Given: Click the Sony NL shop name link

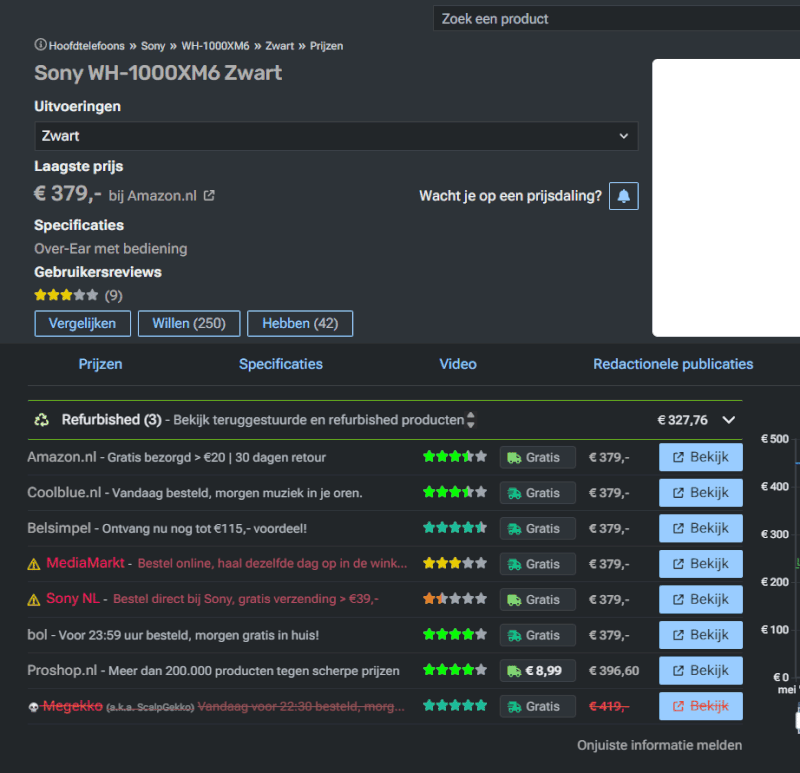Looking at the screenshot, I should (x=73, y=599).
